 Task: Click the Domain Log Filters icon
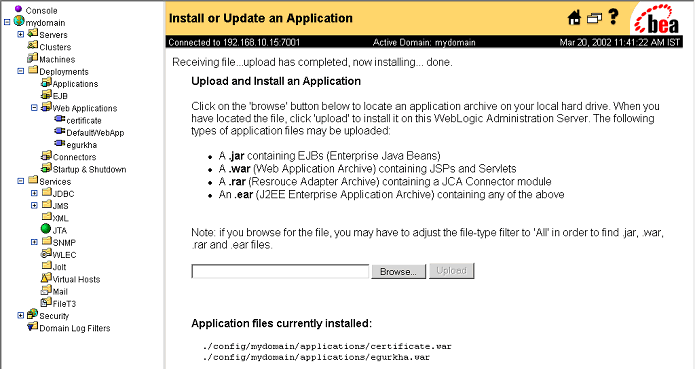pos(32,327)
